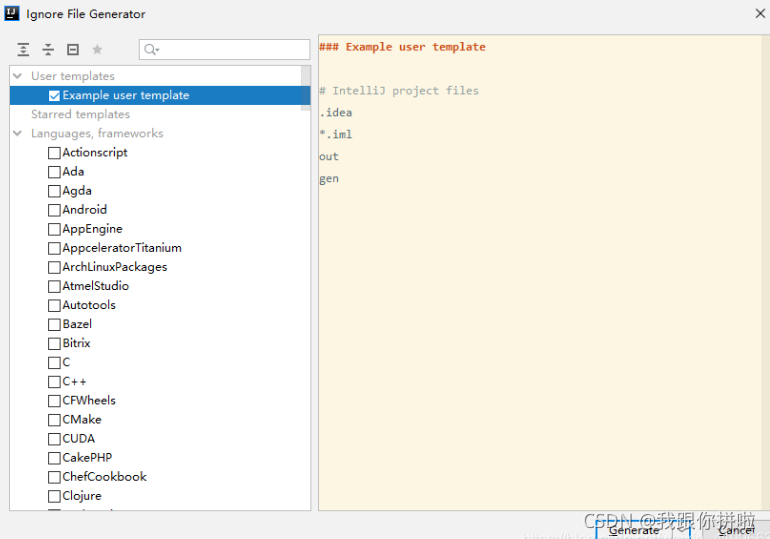Check the Ada checkbox
Viewport: 770px width, 539px height.
point(55,172)
